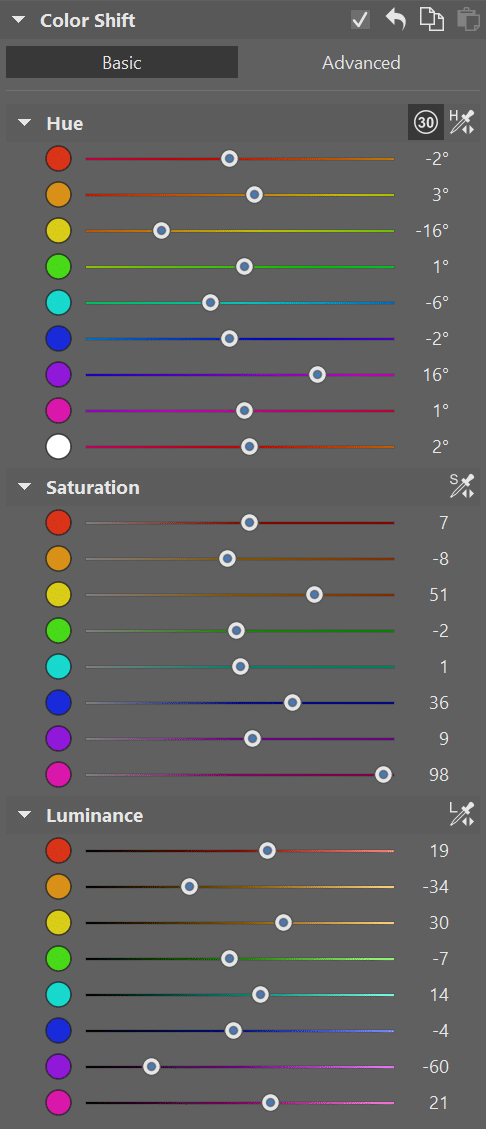486x1129 pixels.
Task: Click the white swatch in Hue section
Action: (x=58, y=446)
